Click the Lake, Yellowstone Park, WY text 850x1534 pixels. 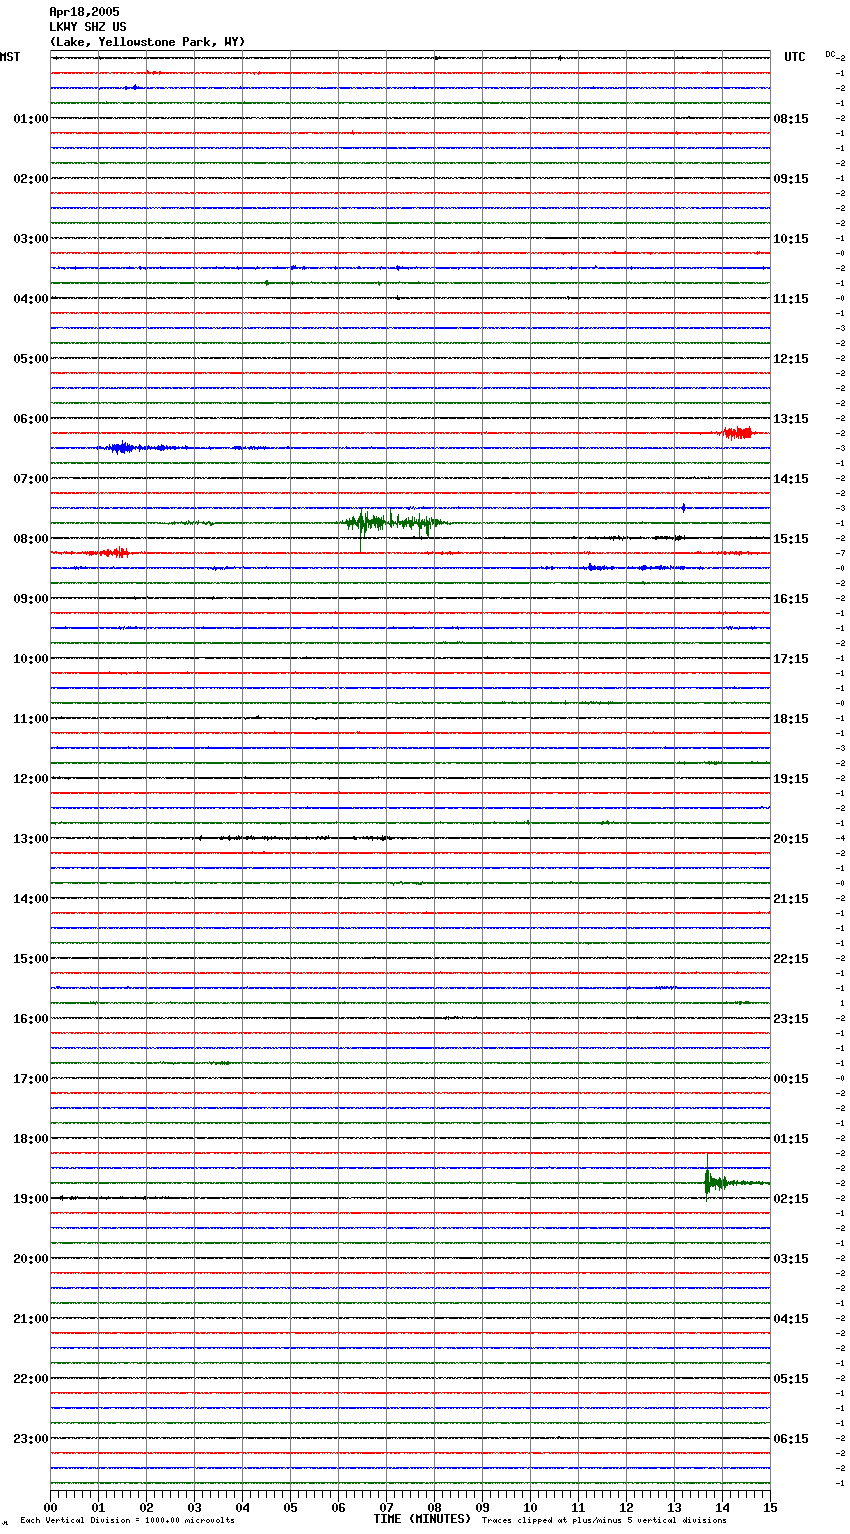pos(147,42)
